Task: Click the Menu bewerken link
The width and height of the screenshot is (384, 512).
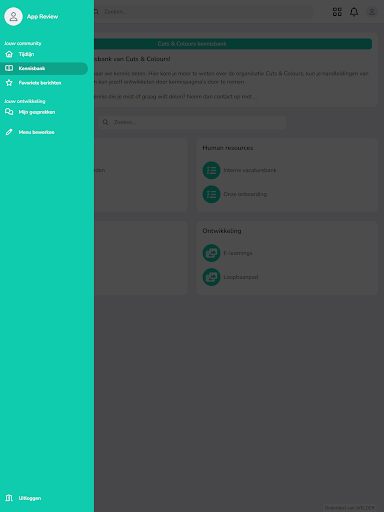Action: pyautogui.click(x=36, y=132)
